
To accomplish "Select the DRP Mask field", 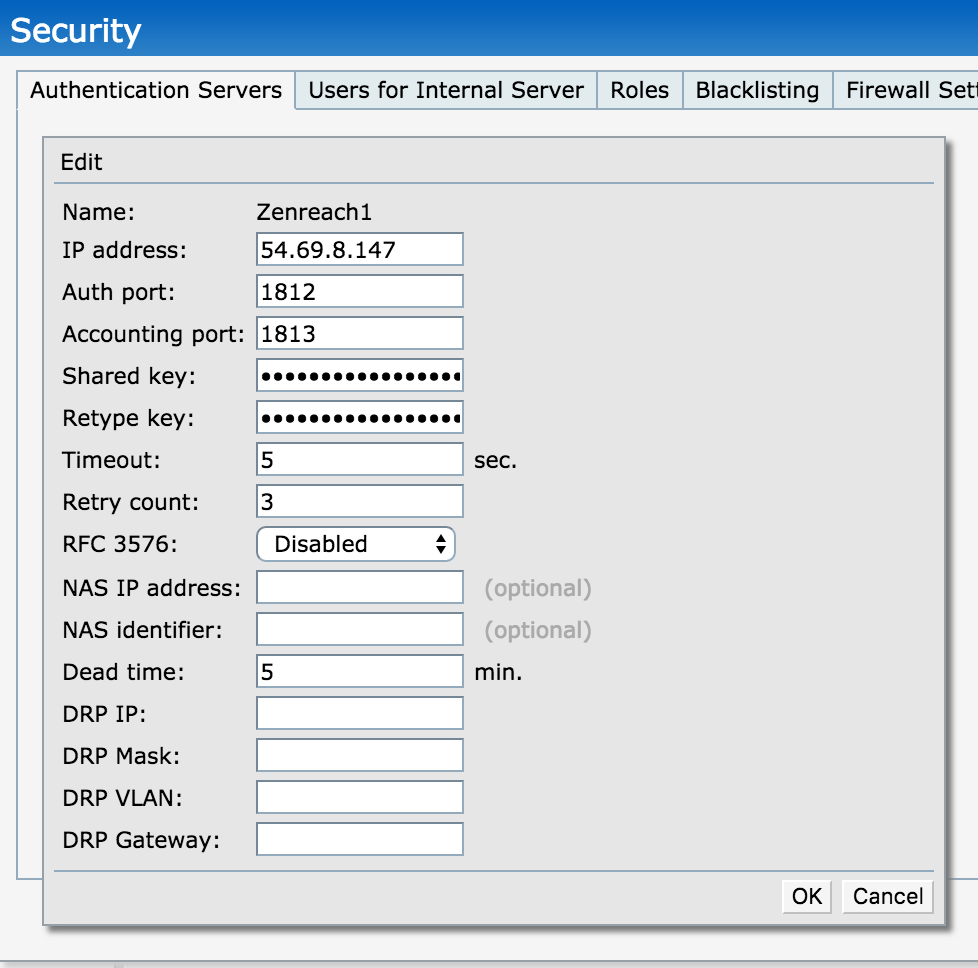I will tap(359, 756).
